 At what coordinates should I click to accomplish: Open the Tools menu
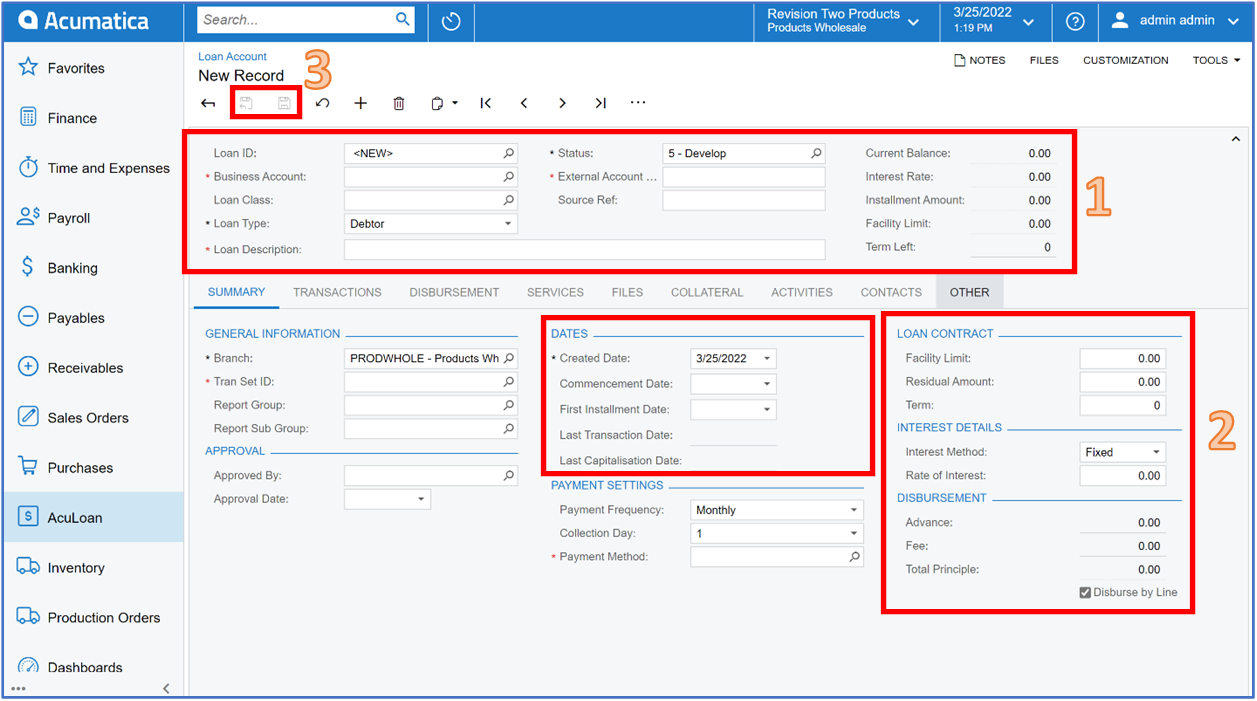point(1216,61)
